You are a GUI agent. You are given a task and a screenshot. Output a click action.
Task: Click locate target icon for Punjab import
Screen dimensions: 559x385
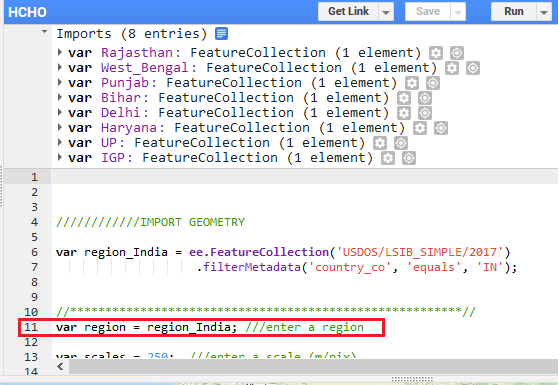tap(433, 83)
